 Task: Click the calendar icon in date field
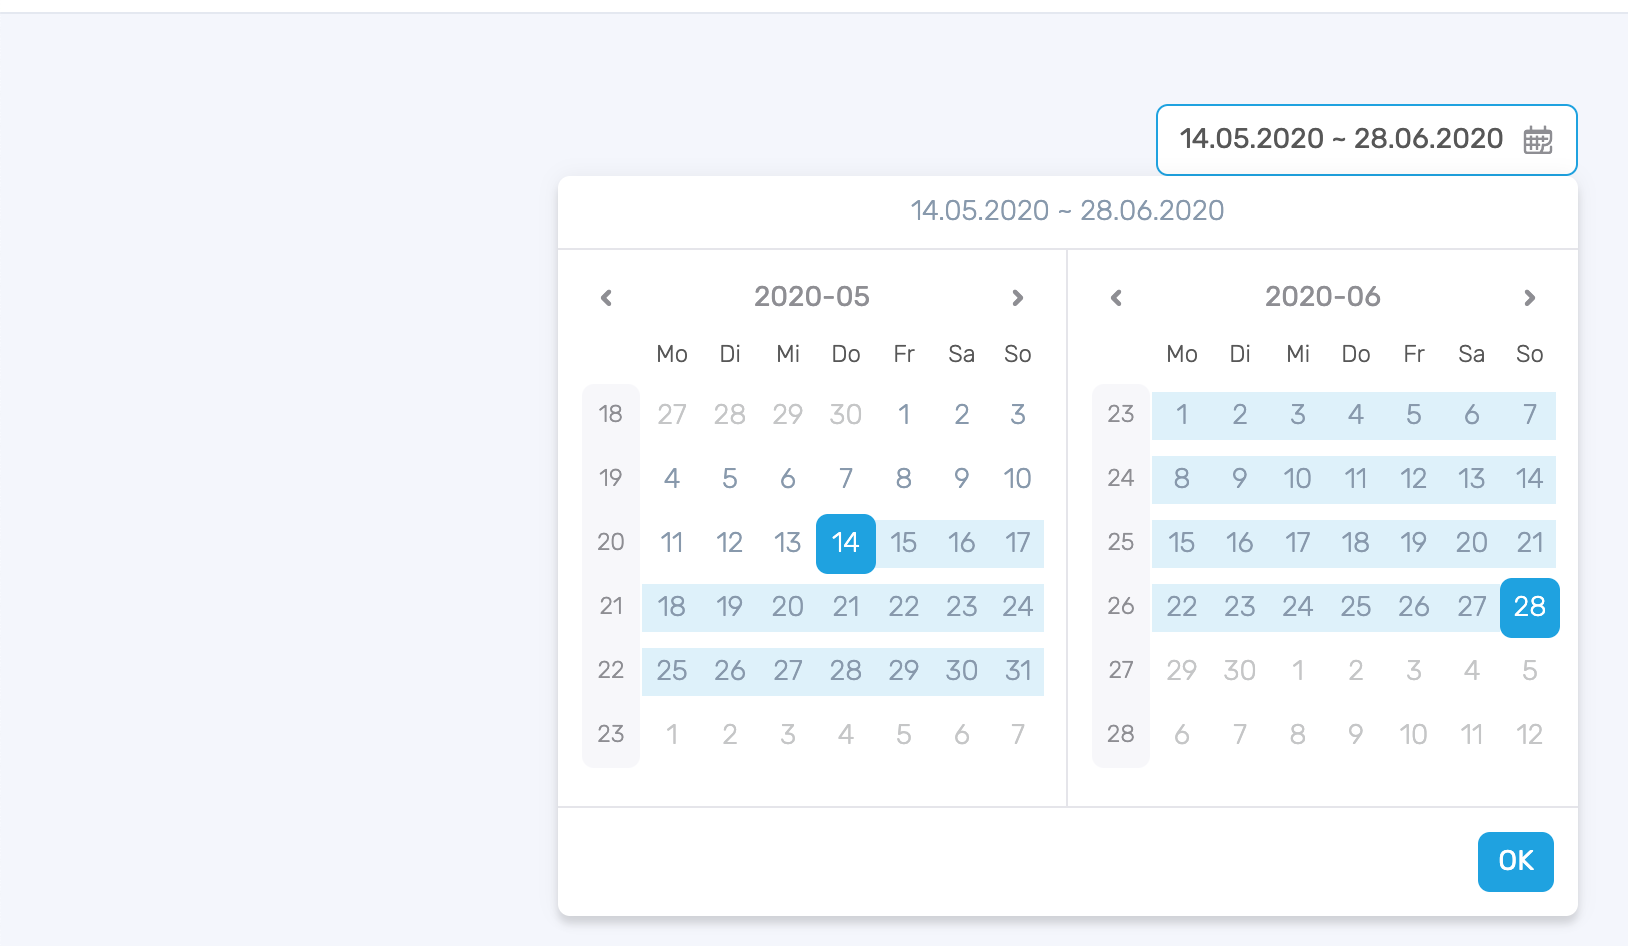click(x=1537, y=140)
